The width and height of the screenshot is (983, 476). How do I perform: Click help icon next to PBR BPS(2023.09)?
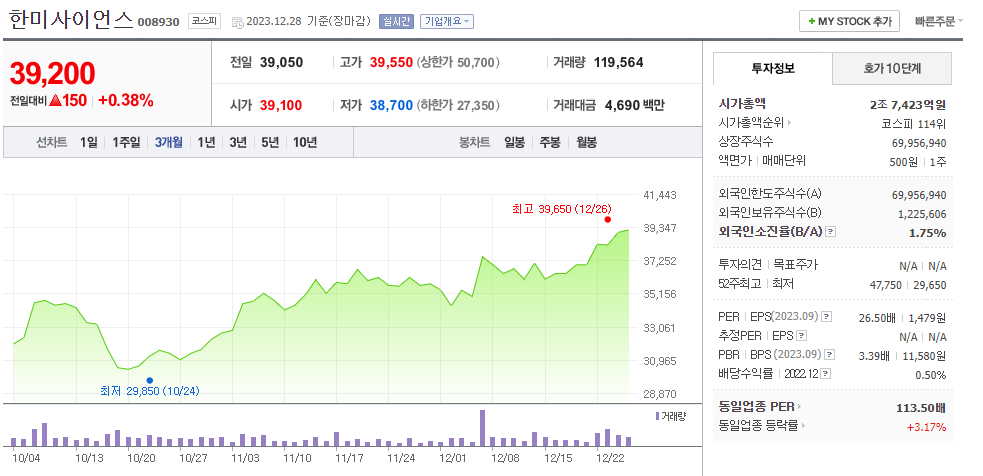[x=829, y=355]
